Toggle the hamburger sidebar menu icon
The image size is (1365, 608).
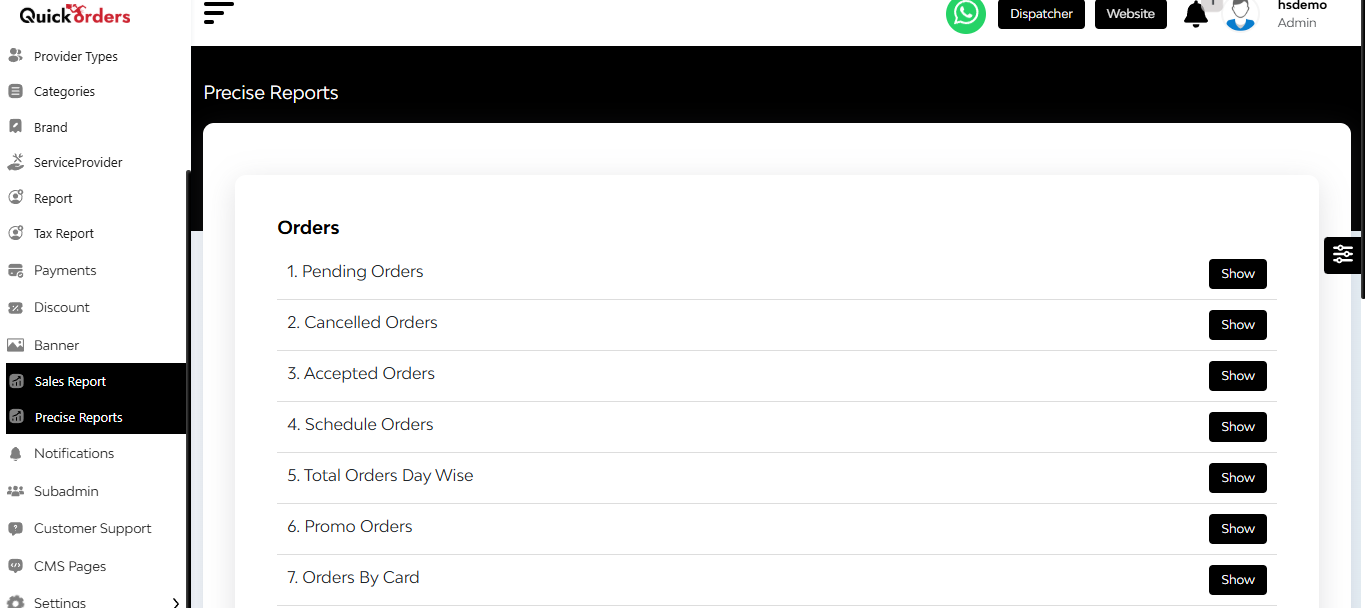(218, 13)
